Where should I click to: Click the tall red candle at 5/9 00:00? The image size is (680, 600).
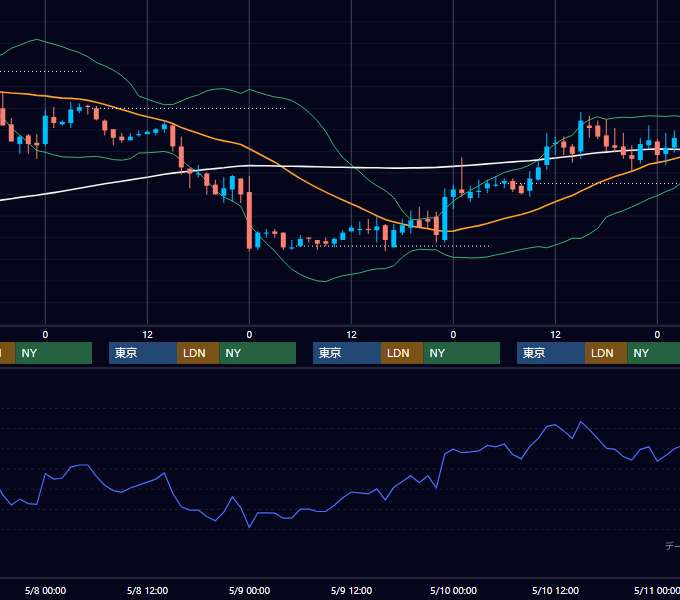click(249, 220)
